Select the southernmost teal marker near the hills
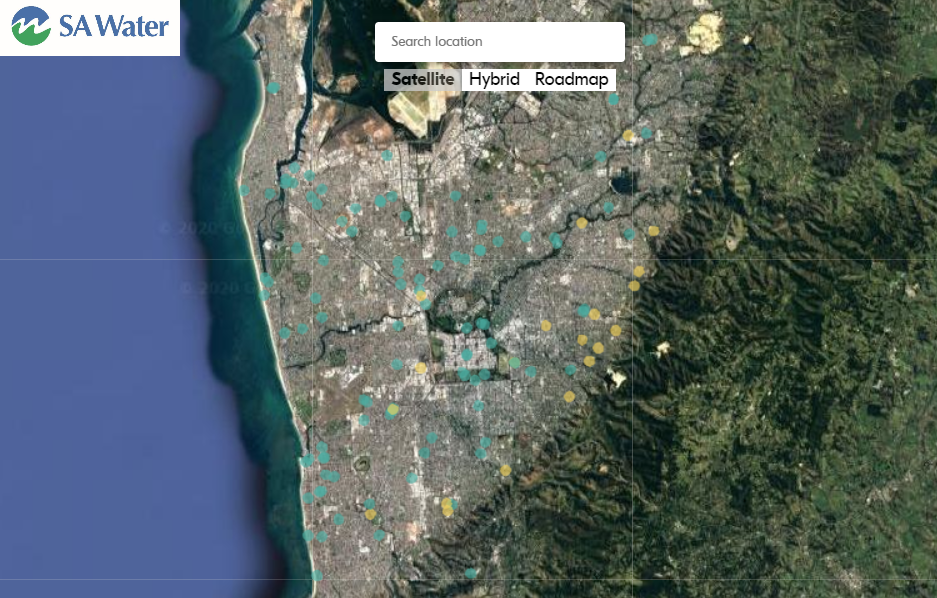The height and width of the screenshot is (598, 937). tap(470, 573)
